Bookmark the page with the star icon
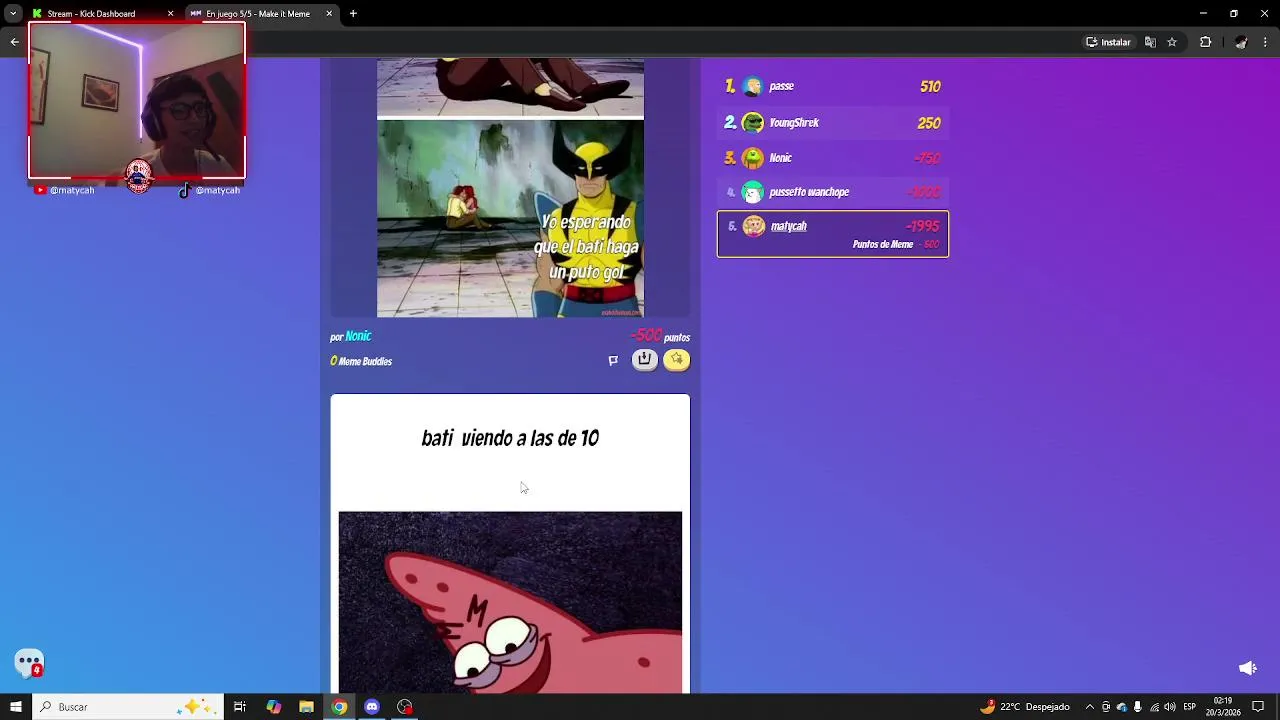This screenshot has height=720, width=1280. click(1172, 42)
